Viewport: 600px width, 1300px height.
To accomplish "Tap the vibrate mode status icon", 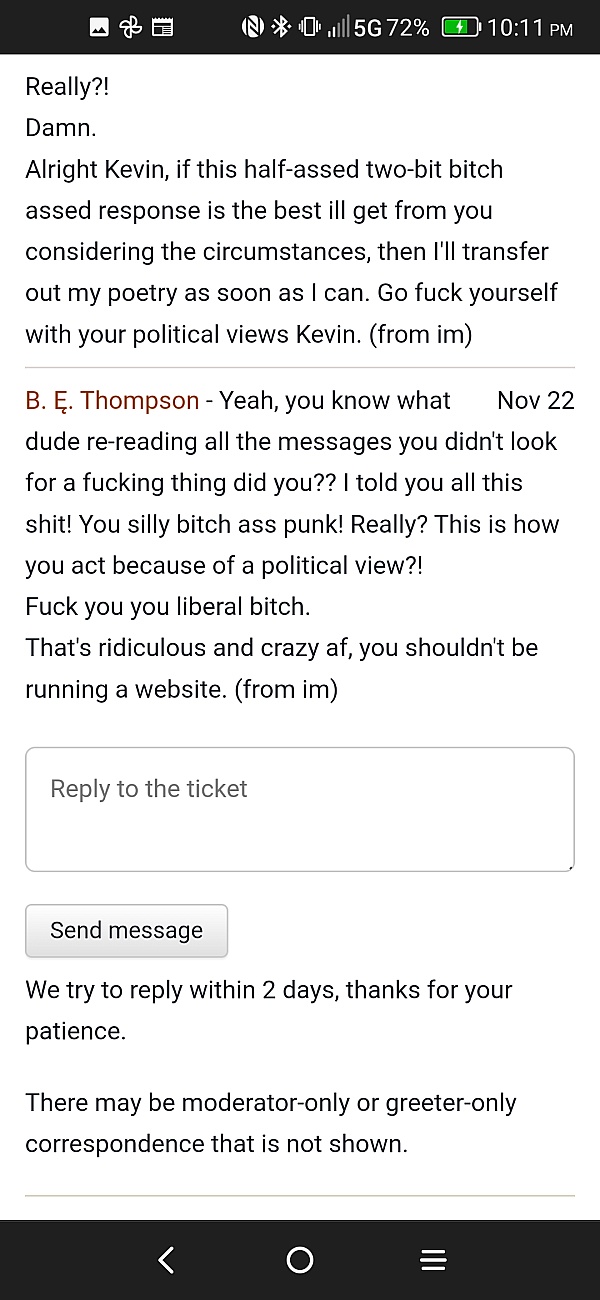I will click(x=309, y=28).
